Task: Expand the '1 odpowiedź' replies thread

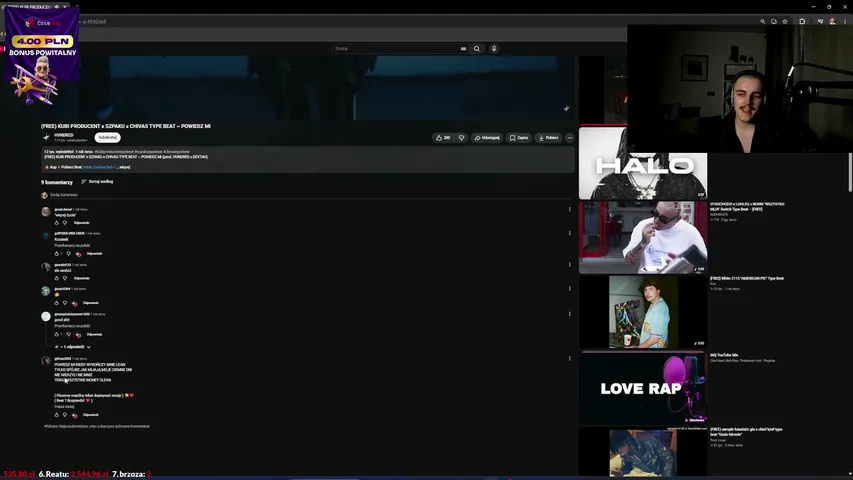Action: [x=73, y=347]
